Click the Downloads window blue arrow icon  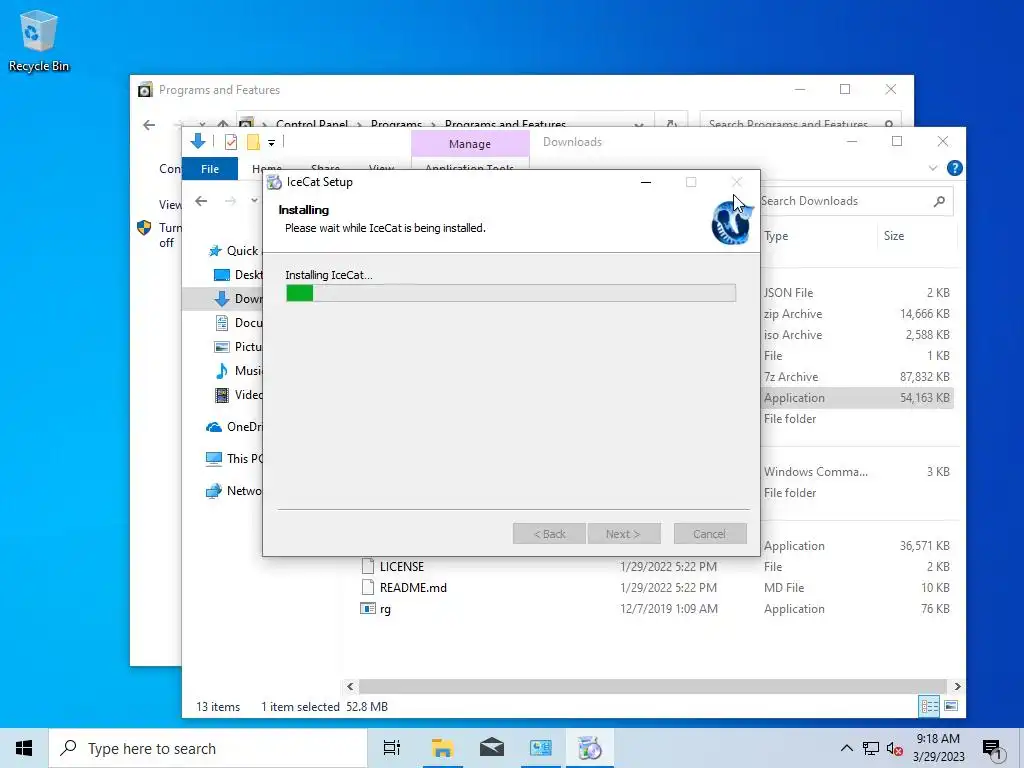[198, 141]
